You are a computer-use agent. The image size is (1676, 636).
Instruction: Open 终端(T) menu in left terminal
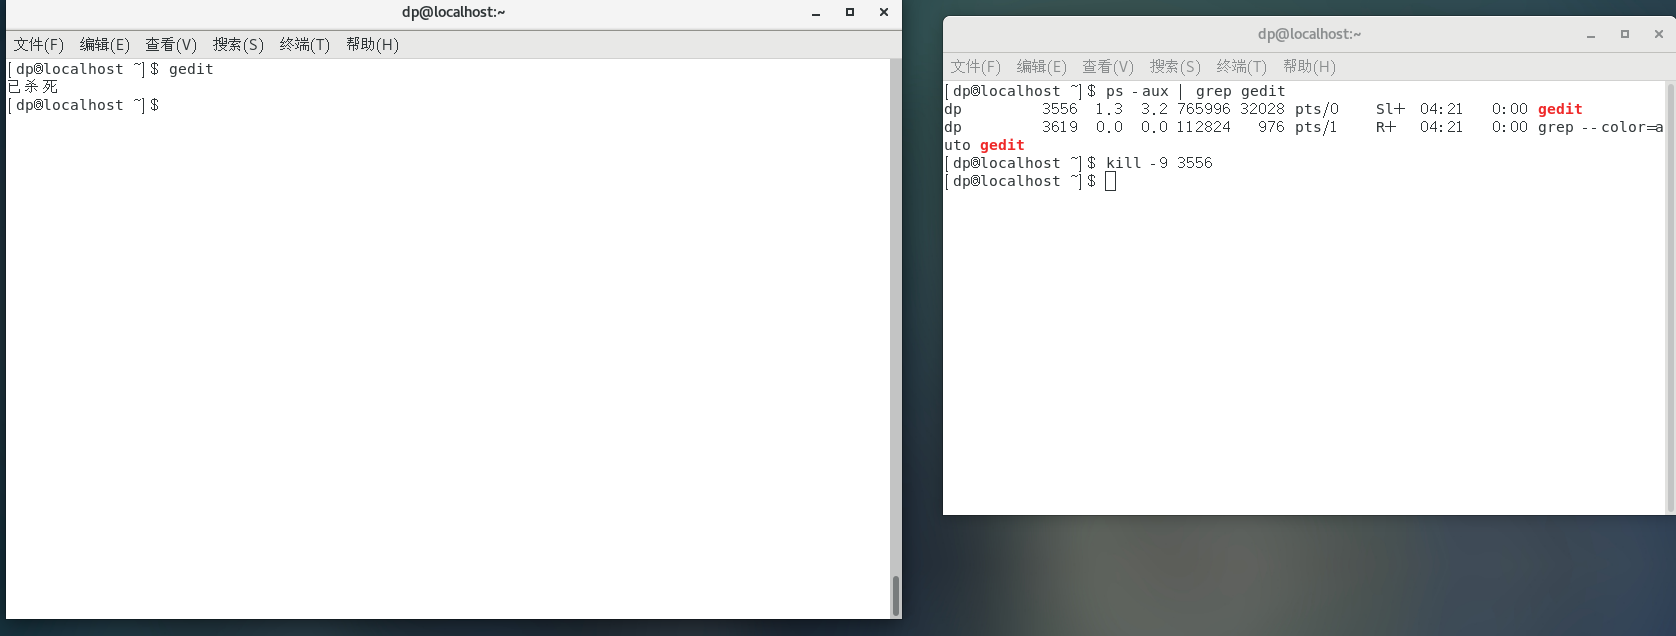(305, 45)
